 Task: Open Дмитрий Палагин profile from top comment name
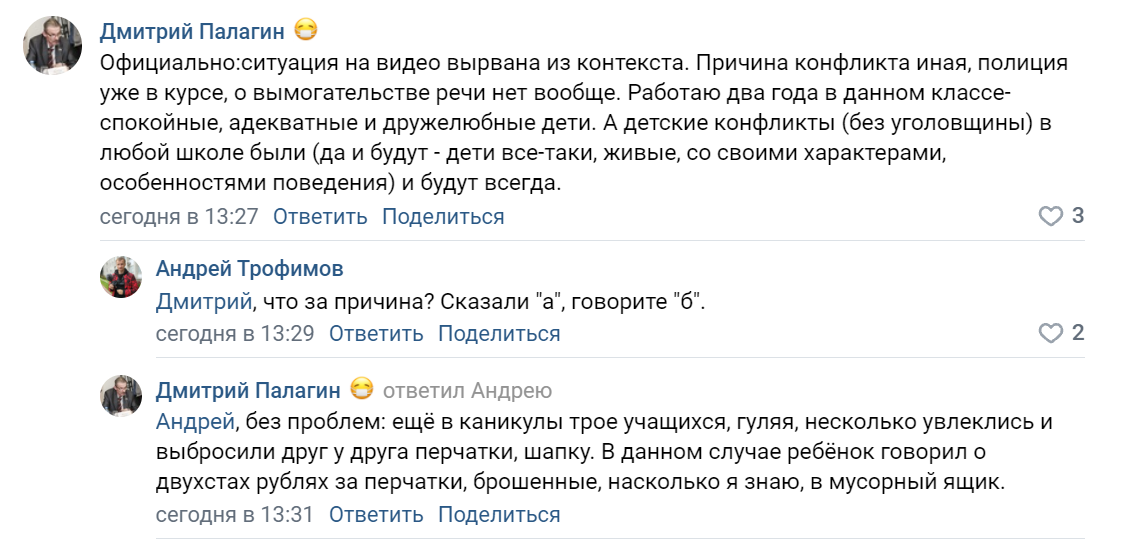click(192, 31)
